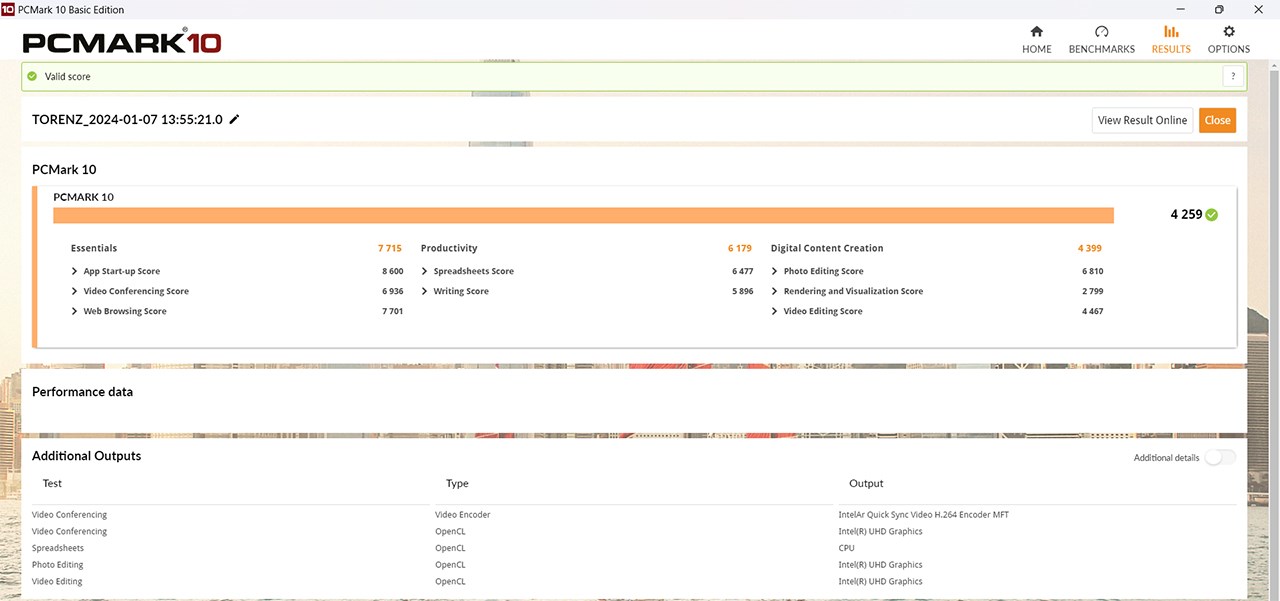Click Digital Content Creation score 4 399

(x=1090, y=248)
